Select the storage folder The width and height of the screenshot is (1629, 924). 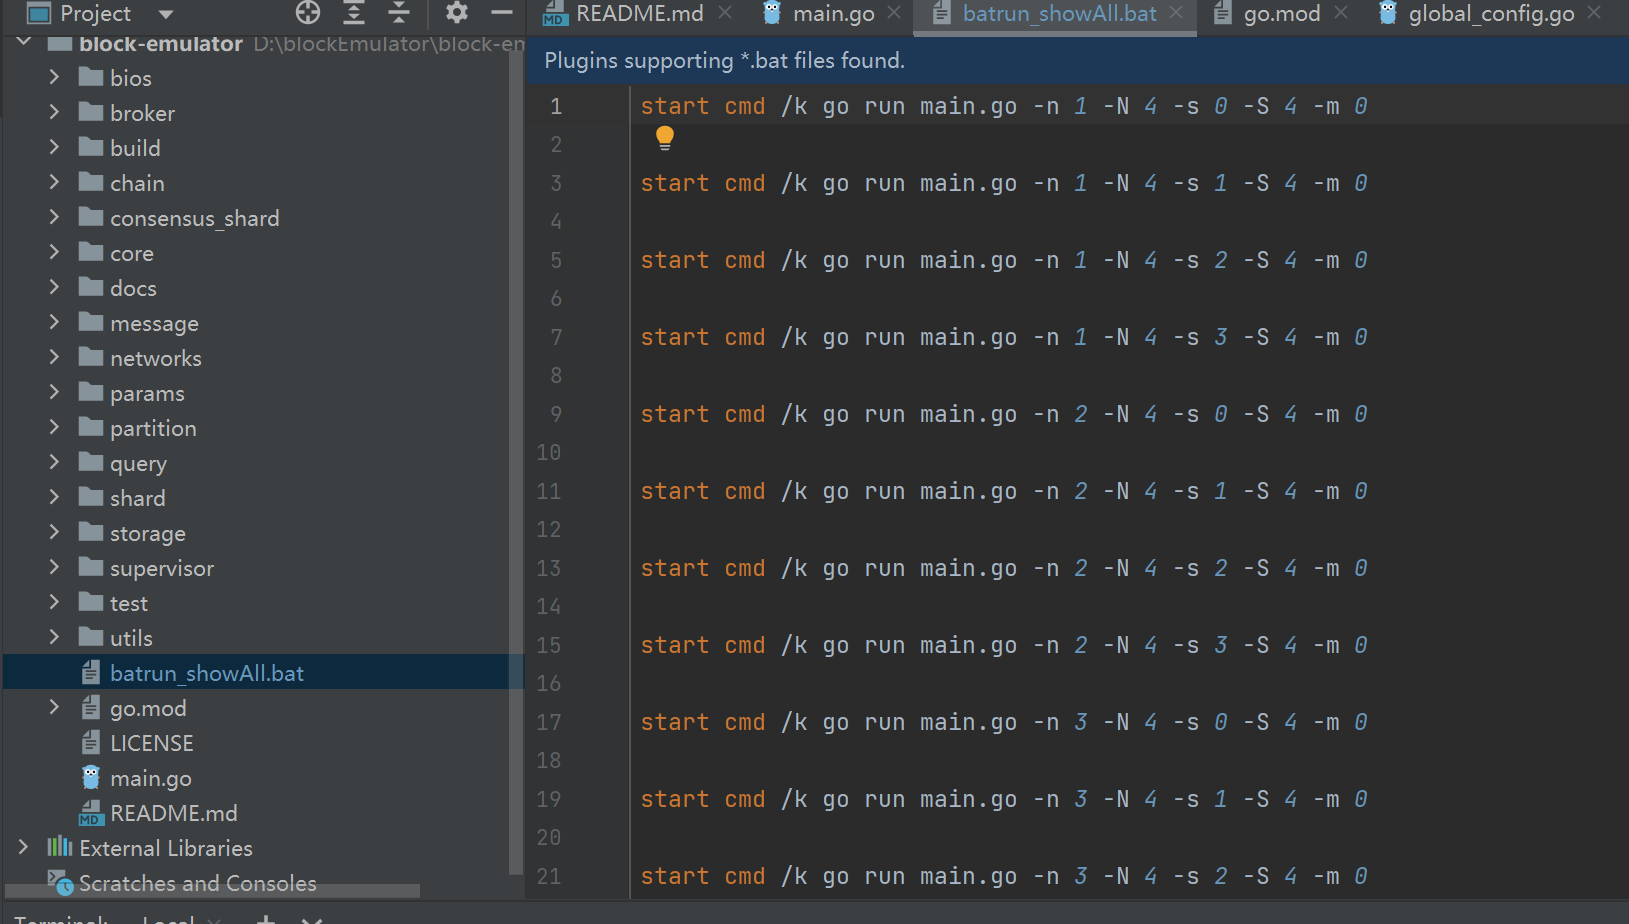tap(147, 533)
